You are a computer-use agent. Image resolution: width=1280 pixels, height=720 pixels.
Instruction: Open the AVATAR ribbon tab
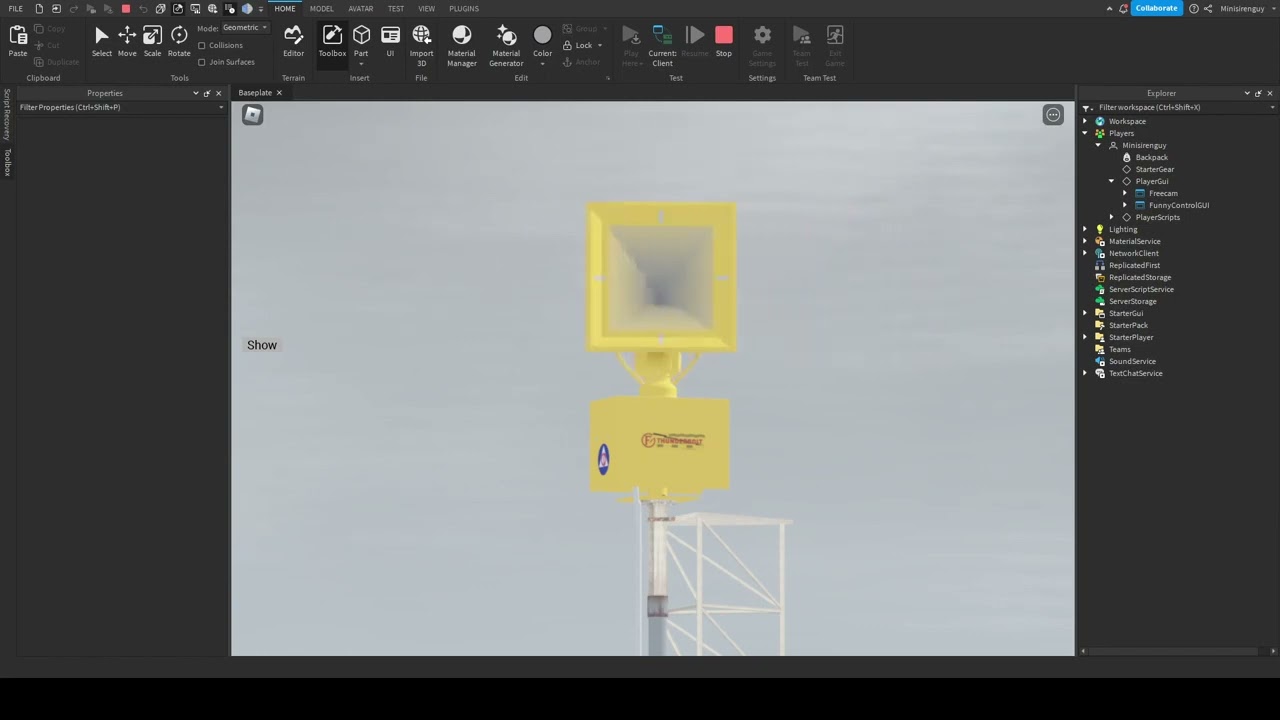click(x=360, y=8)
